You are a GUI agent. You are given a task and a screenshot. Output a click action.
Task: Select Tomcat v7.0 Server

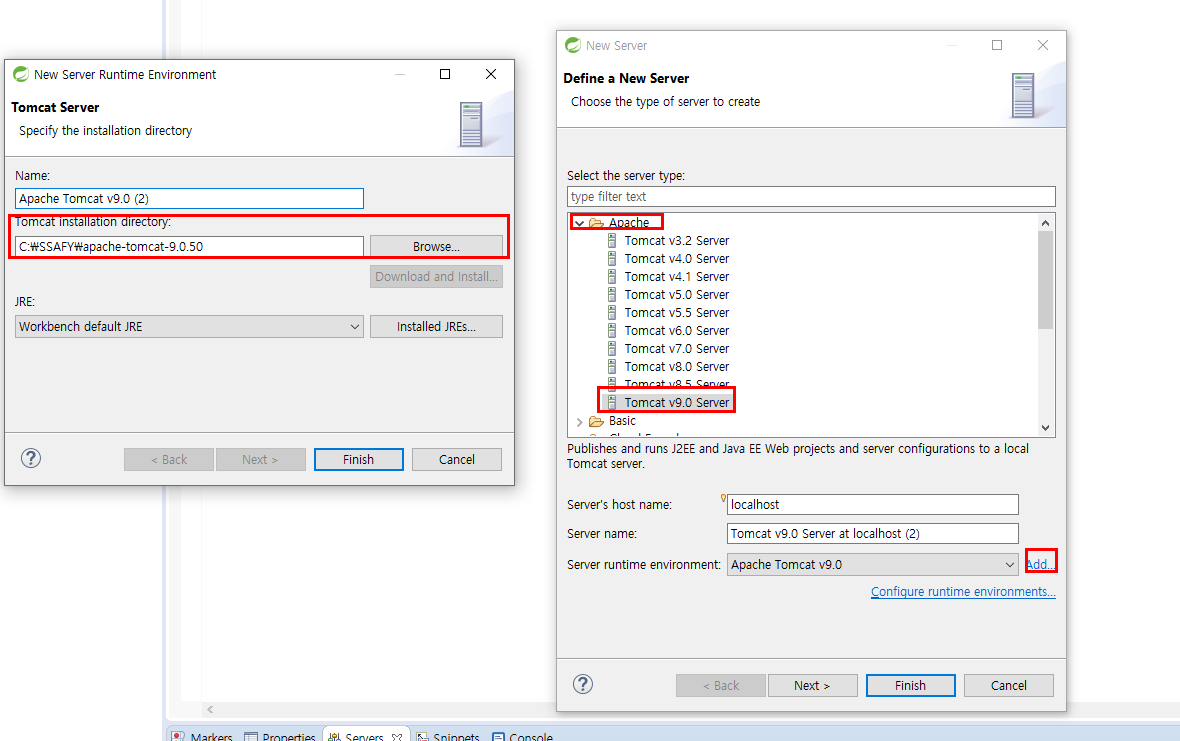[677, 349]
